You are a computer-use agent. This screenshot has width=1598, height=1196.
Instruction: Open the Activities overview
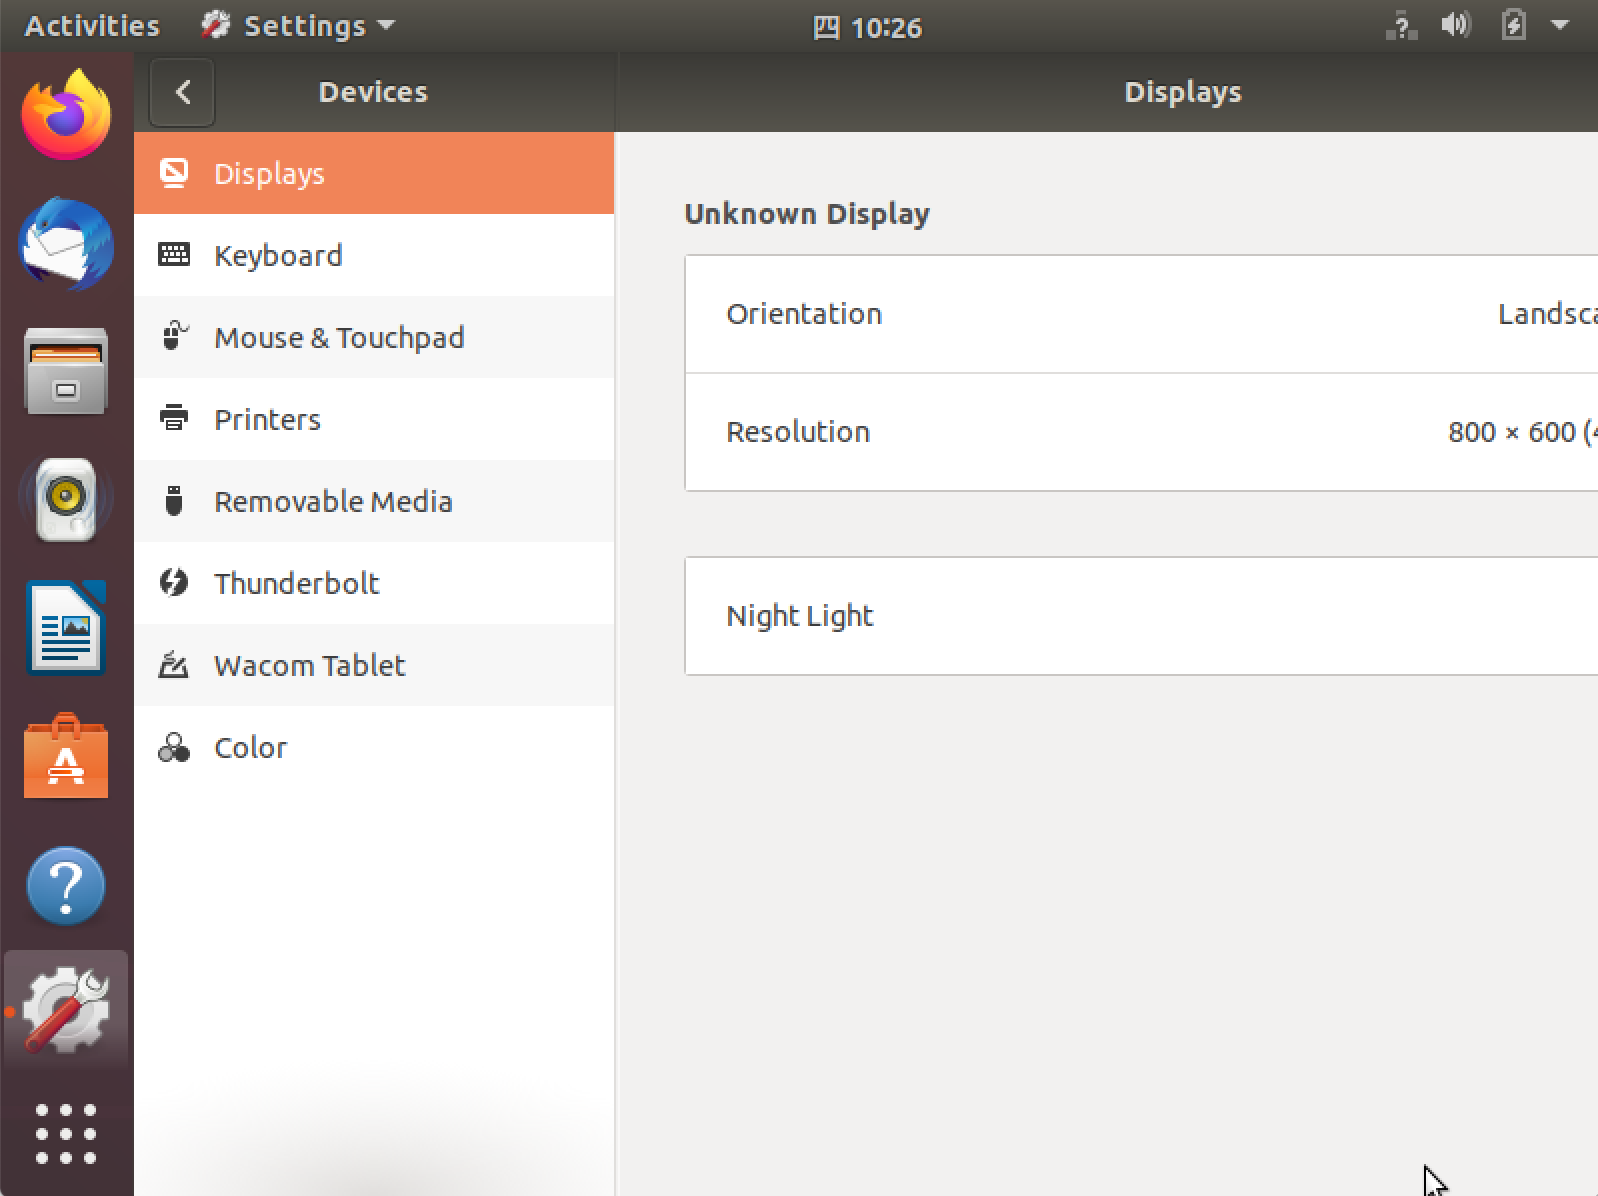[x=92, y=26]
